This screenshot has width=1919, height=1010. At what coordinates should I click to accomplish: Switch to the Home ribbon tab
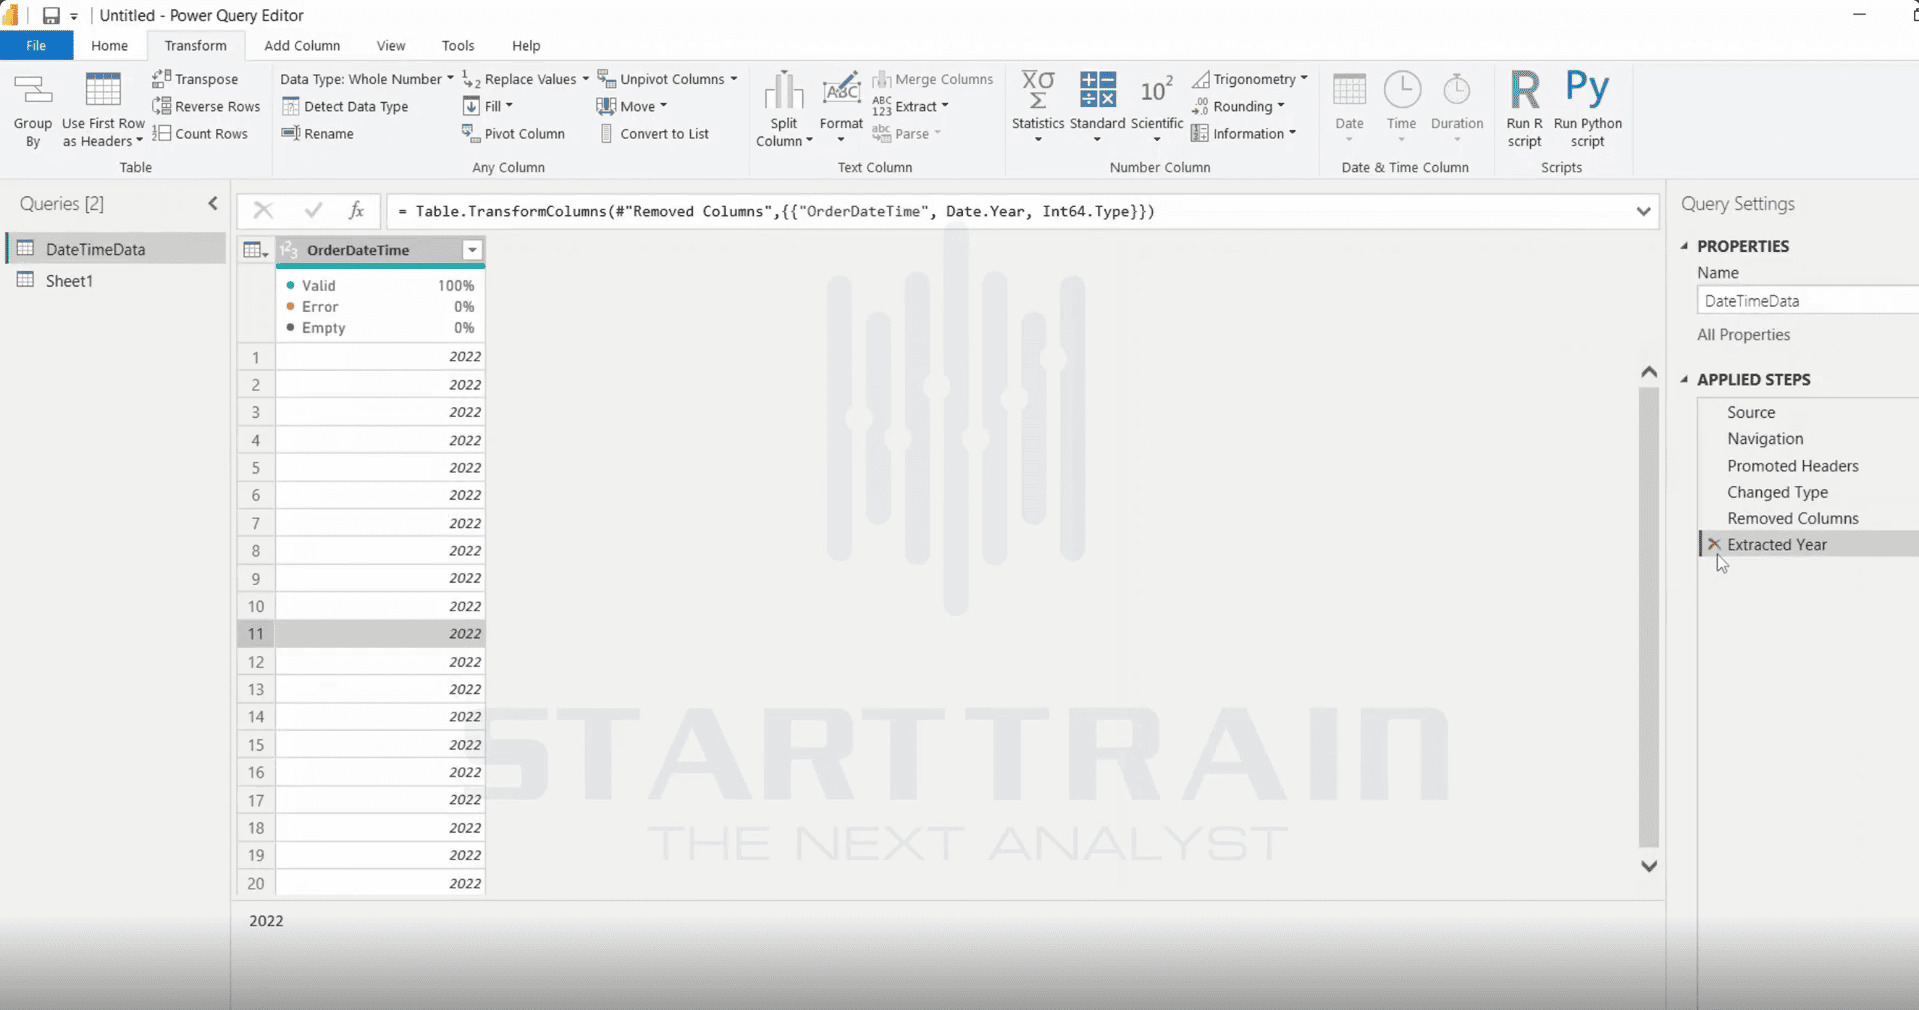109,45
